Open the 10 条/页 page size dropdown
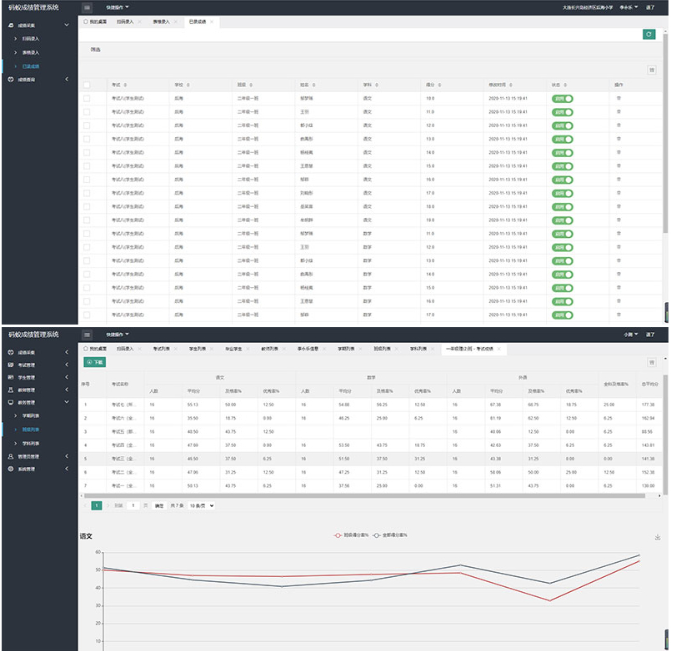The width and height of the screenshot is (687, 651). click(201, 506)
